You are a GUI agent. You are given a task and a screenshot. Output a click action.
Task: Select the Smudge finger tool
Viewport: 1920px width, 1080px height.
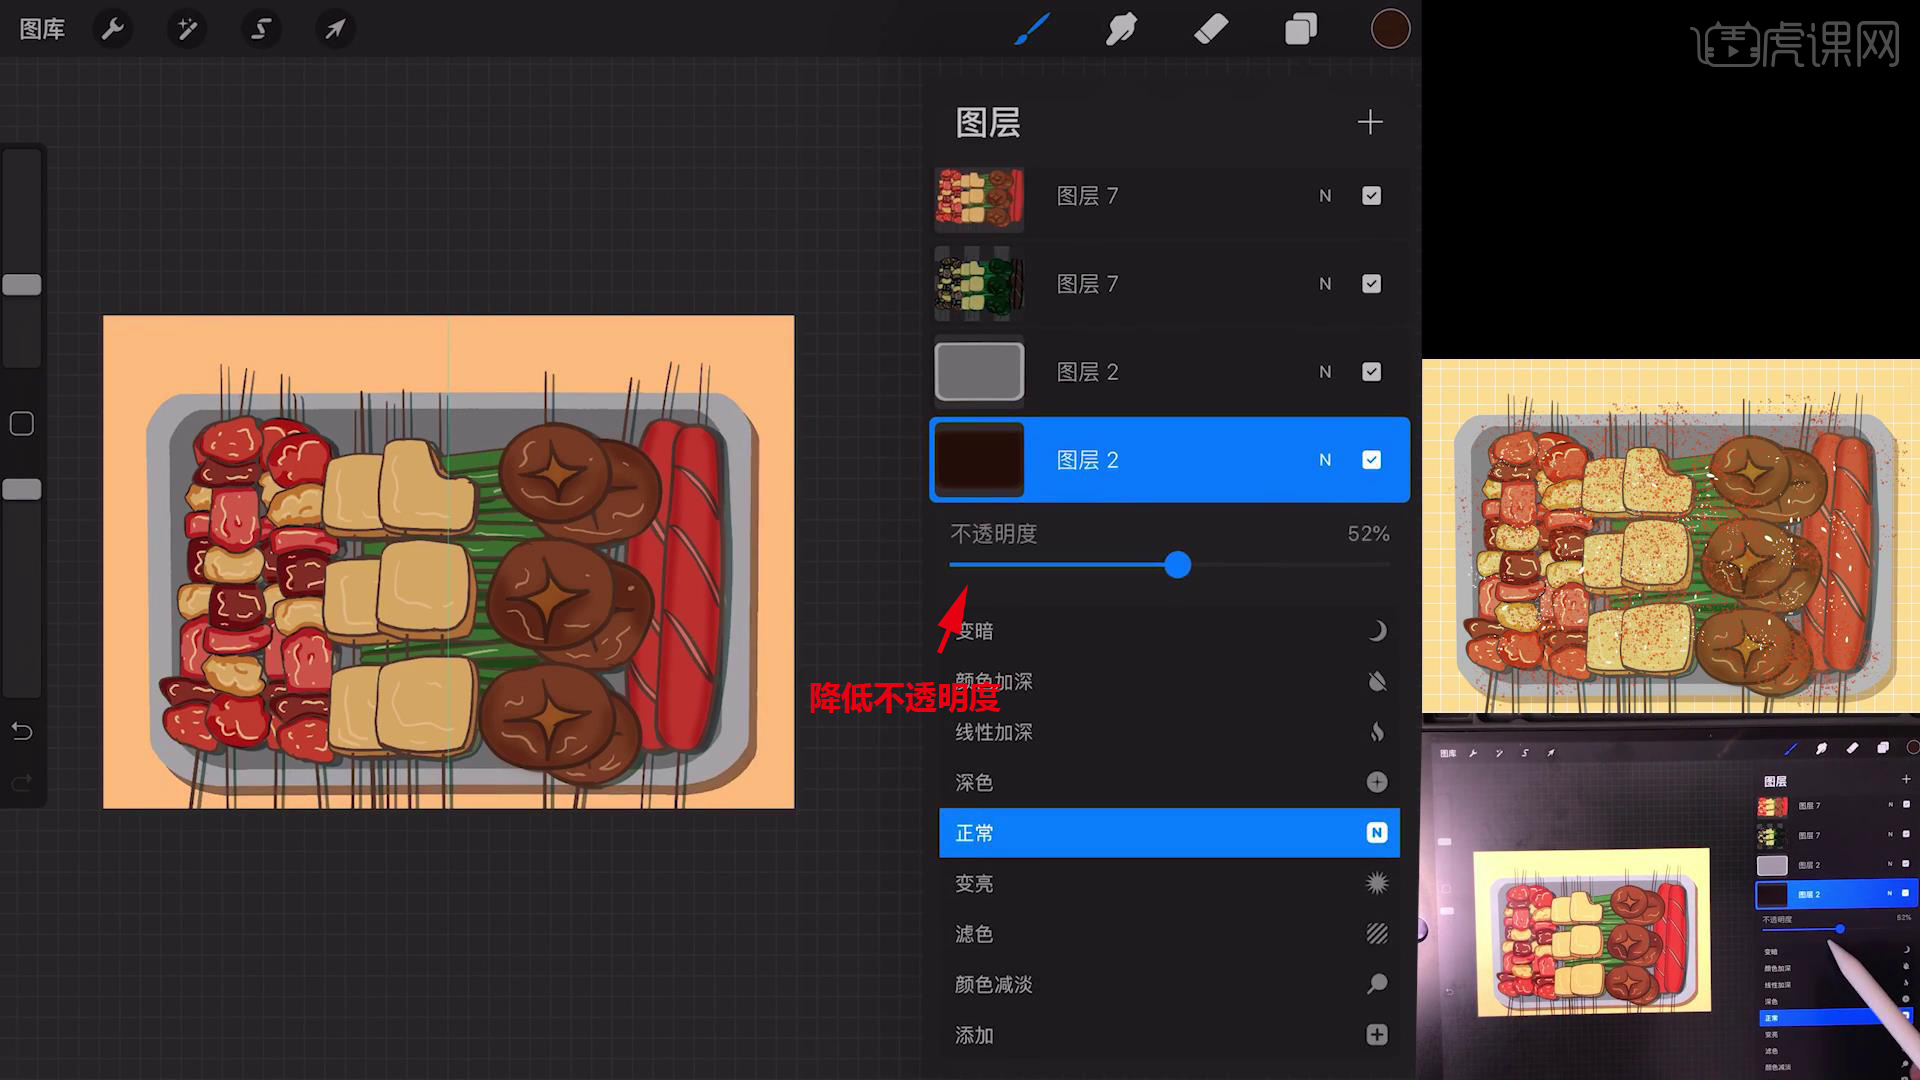[x=1121, y=29]
